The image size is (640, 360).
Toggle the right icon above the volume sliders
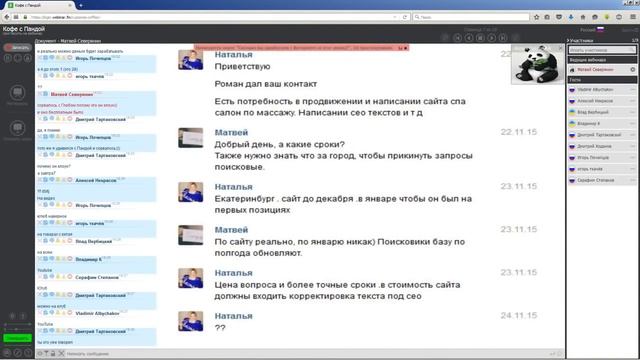23,316
